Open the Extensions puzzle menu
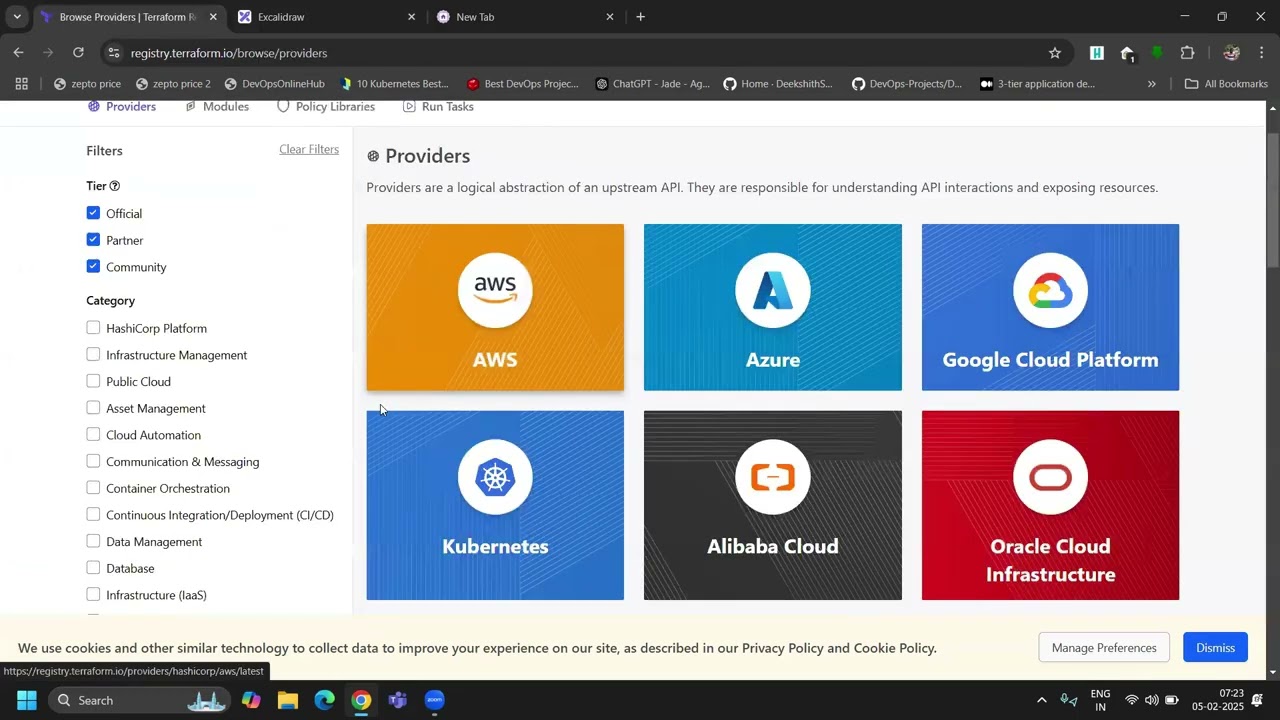This screenshot has height=720, width=1280. coord(1188,53)
